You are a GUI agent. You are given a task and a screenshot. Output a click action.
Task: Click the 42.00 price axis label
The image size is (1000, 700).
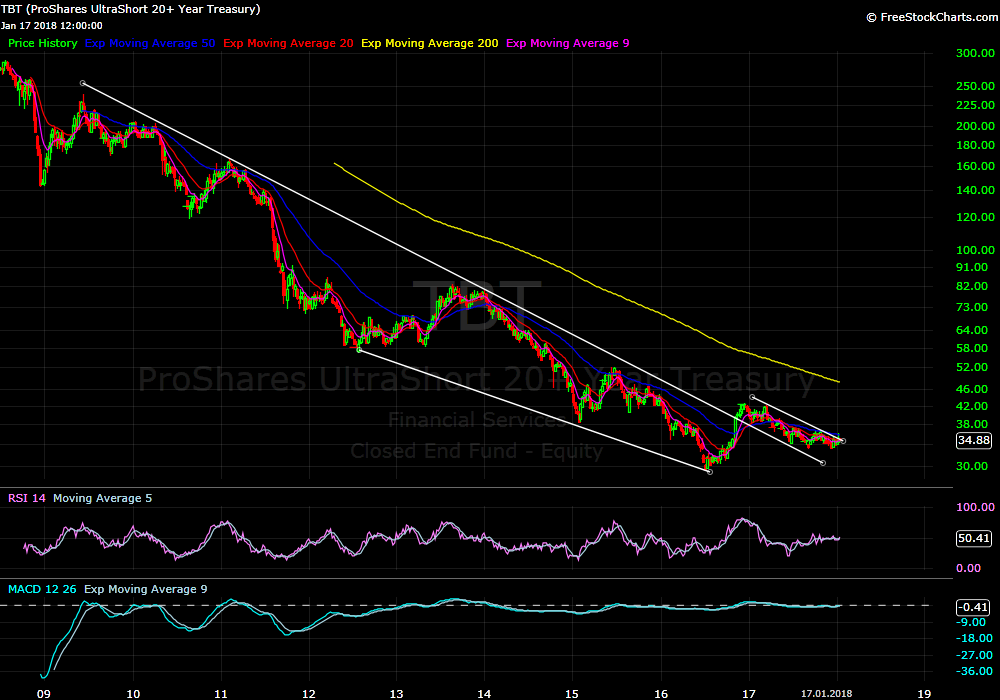(x=972, y=406)
